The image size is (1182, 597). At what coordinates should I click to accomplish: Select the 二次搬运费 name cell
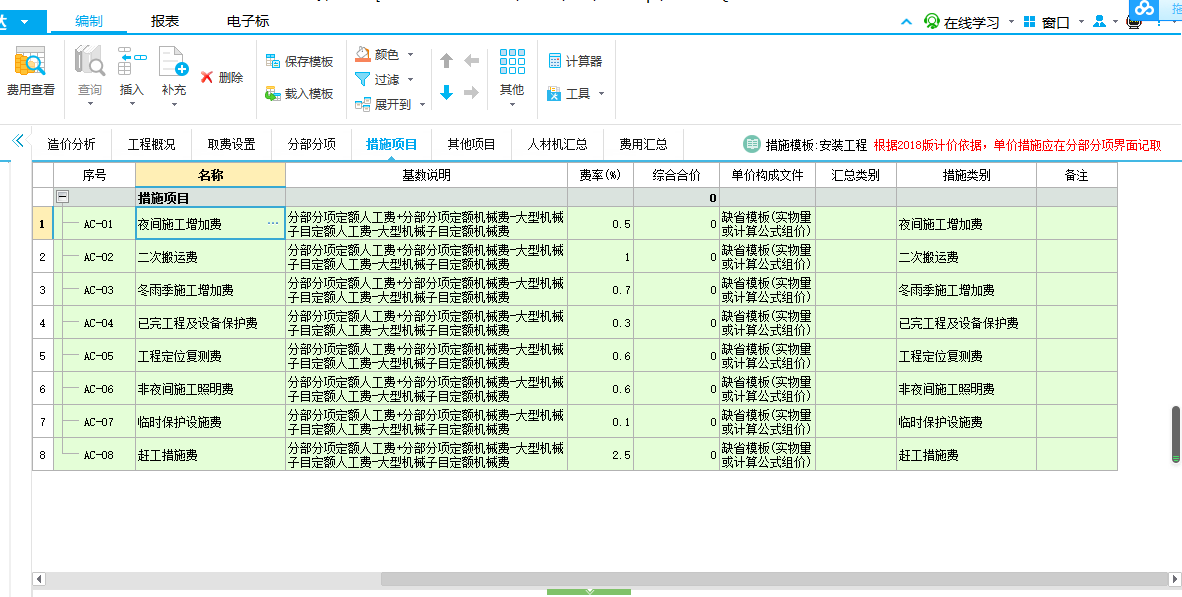[x=210, y=257]
